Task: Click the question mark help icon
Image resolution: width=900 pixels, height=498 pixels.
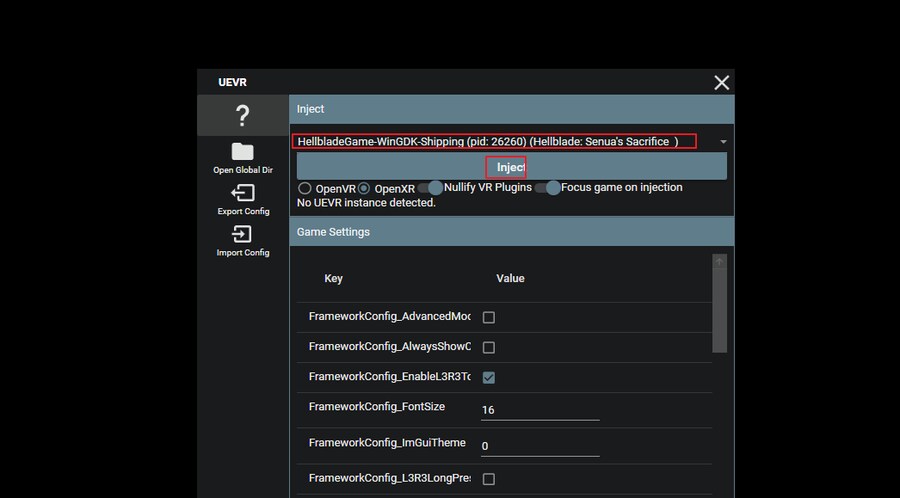Action: pyautogui.click(x=242, y=116)
